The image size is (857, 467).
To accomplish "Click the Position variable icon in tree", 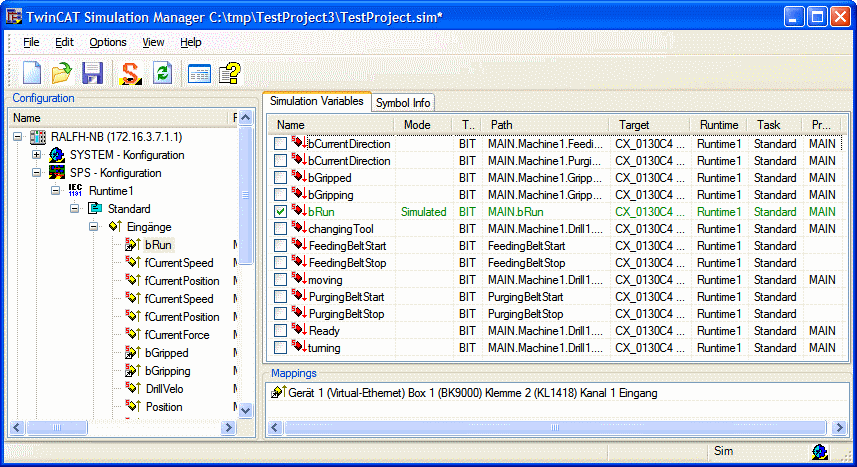I will point(133,407).
